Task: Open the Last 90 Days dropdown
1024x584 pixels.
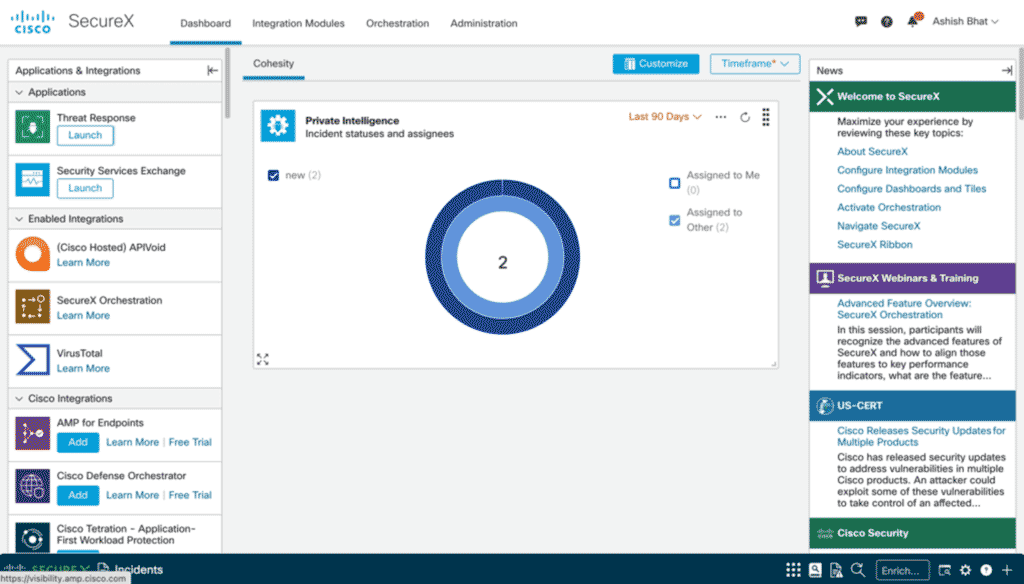Action: pos(665,117)
